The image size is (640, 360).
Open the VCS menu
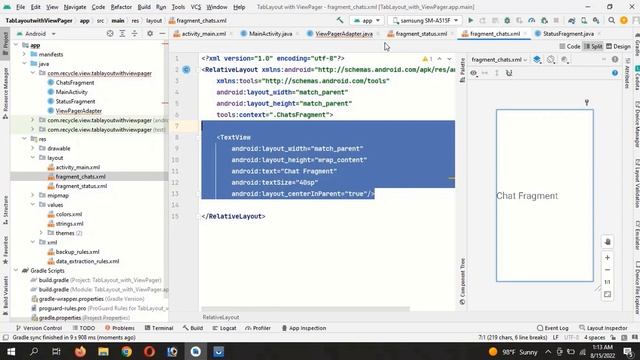click(x=196, y=7)
